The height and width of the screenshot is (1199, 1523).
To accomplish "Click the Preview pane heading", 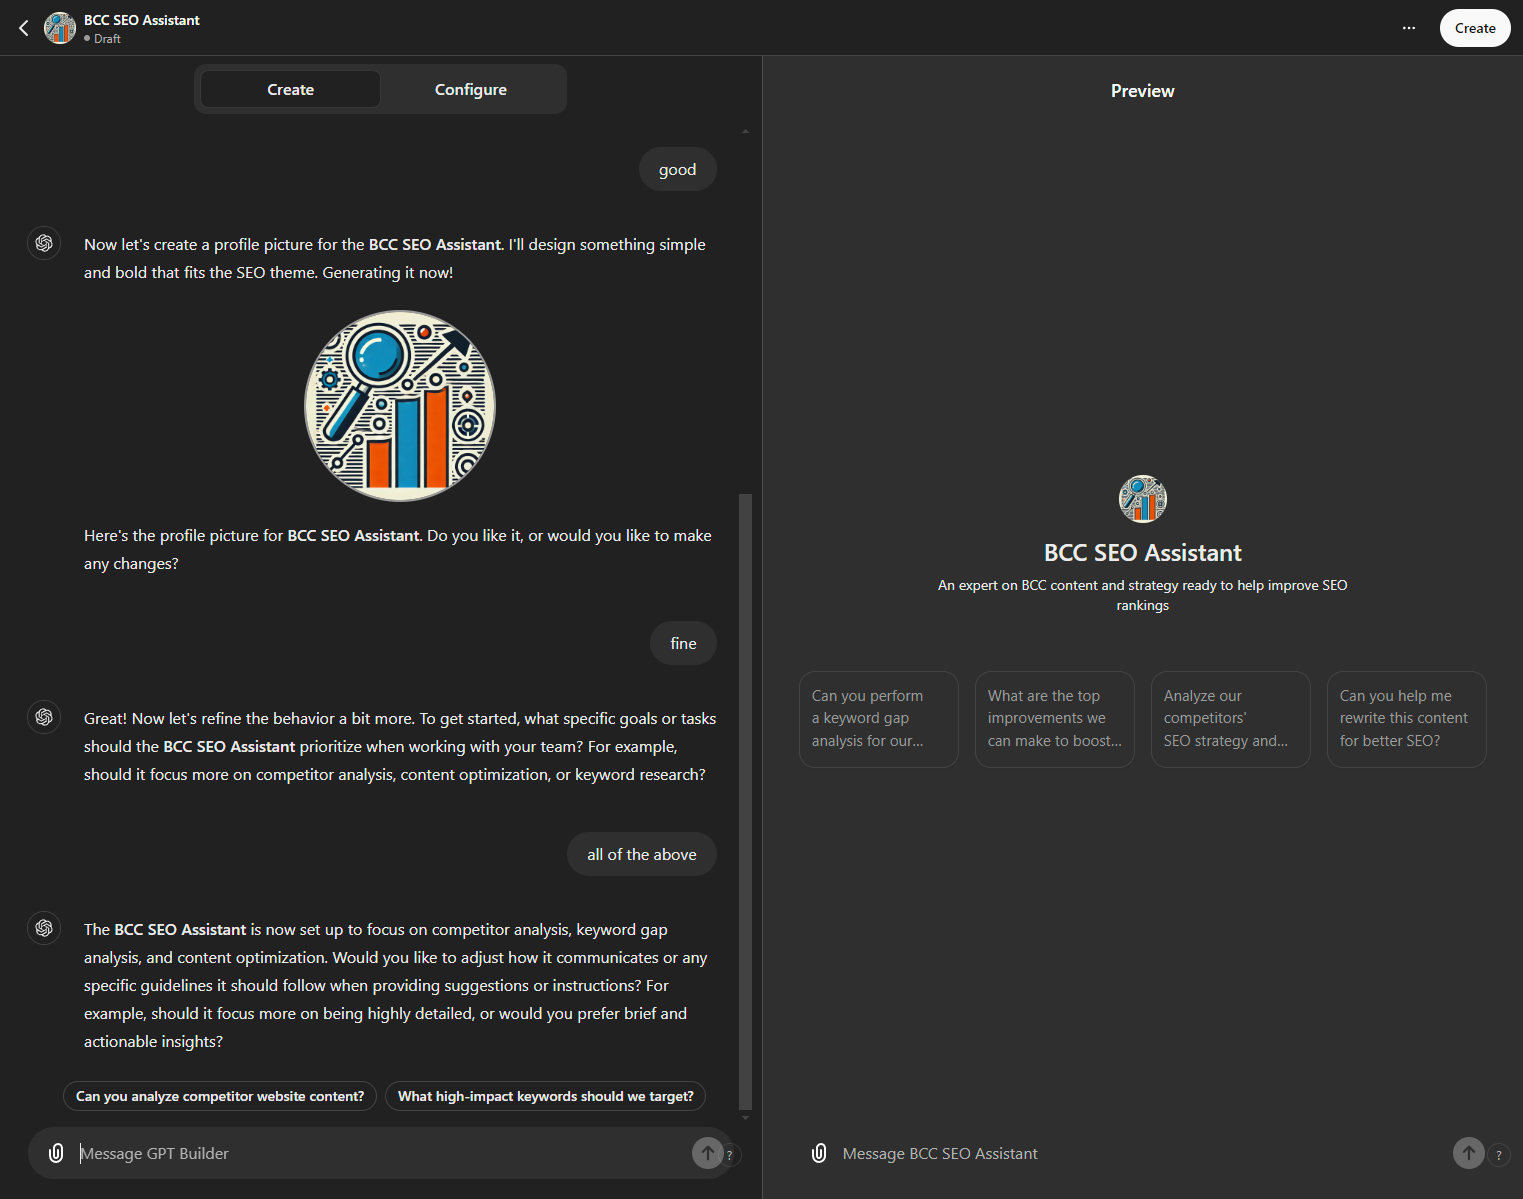I will click(x=1143, y=91).
